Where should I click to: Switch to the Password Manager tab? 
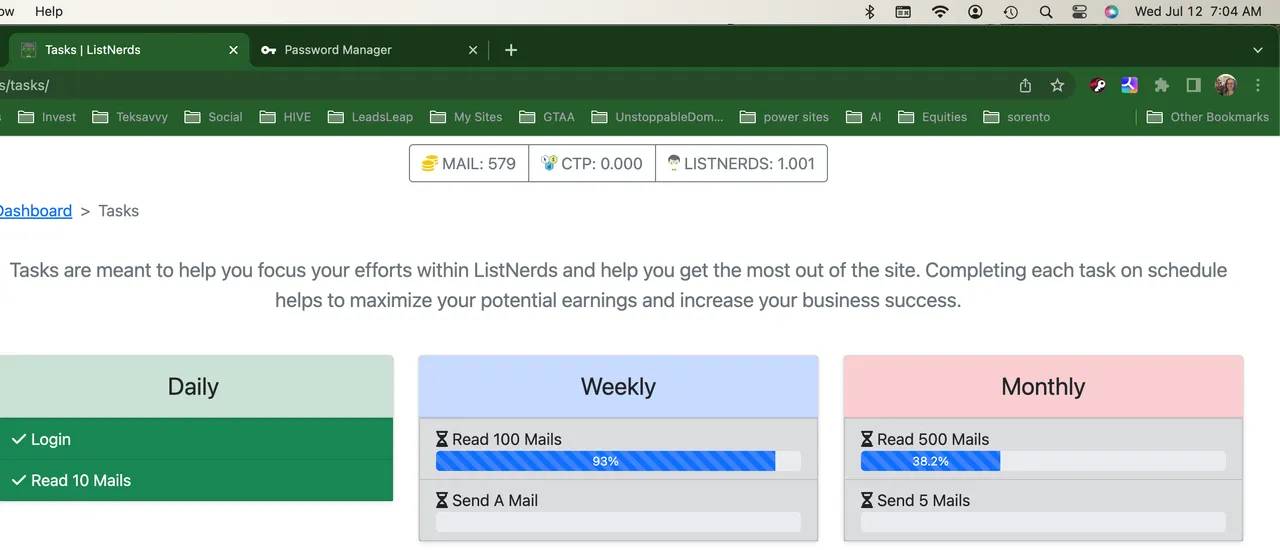[370, 50]
